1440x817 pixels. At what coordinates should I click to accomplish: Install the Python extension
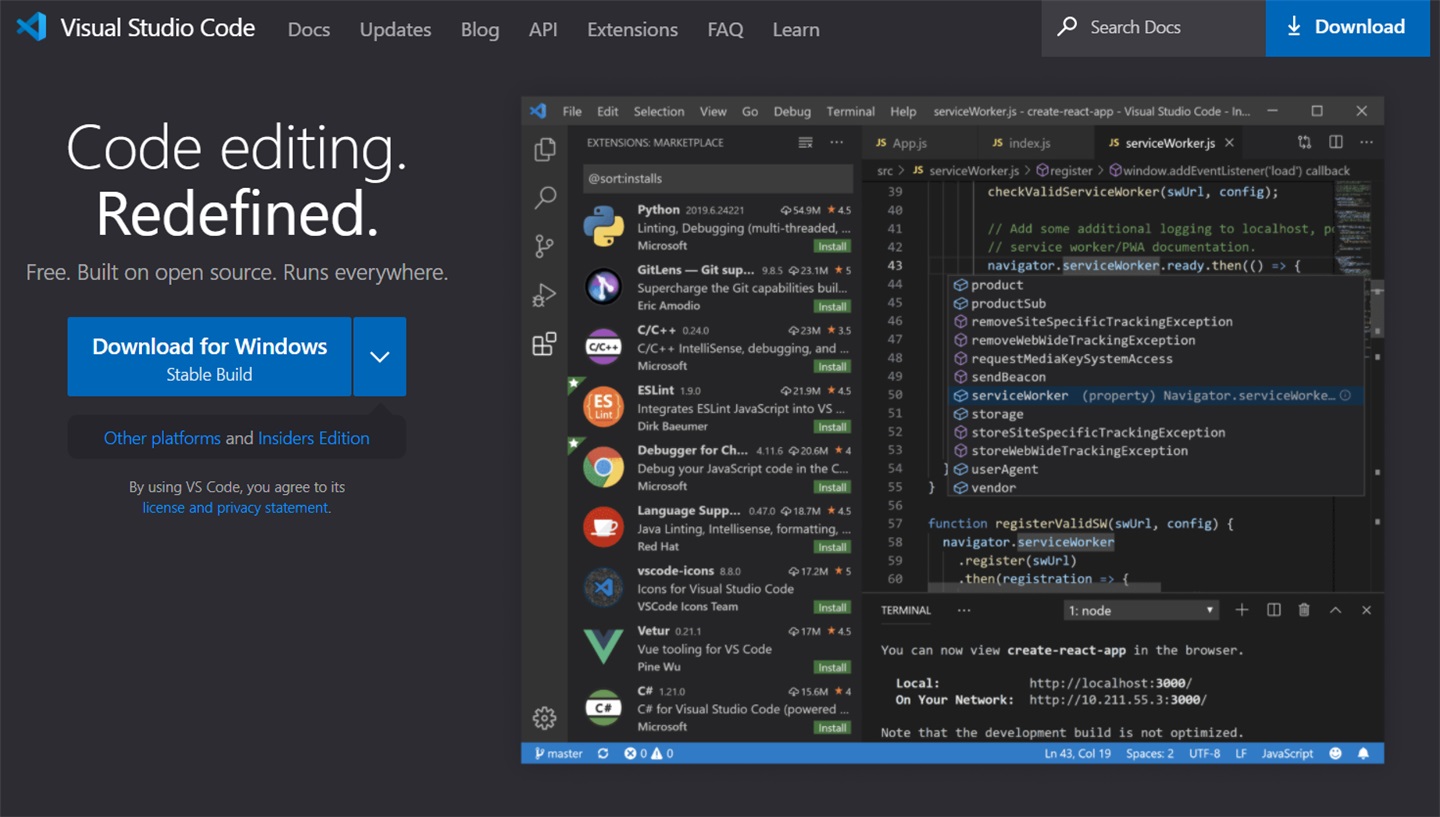click(832, 245)
